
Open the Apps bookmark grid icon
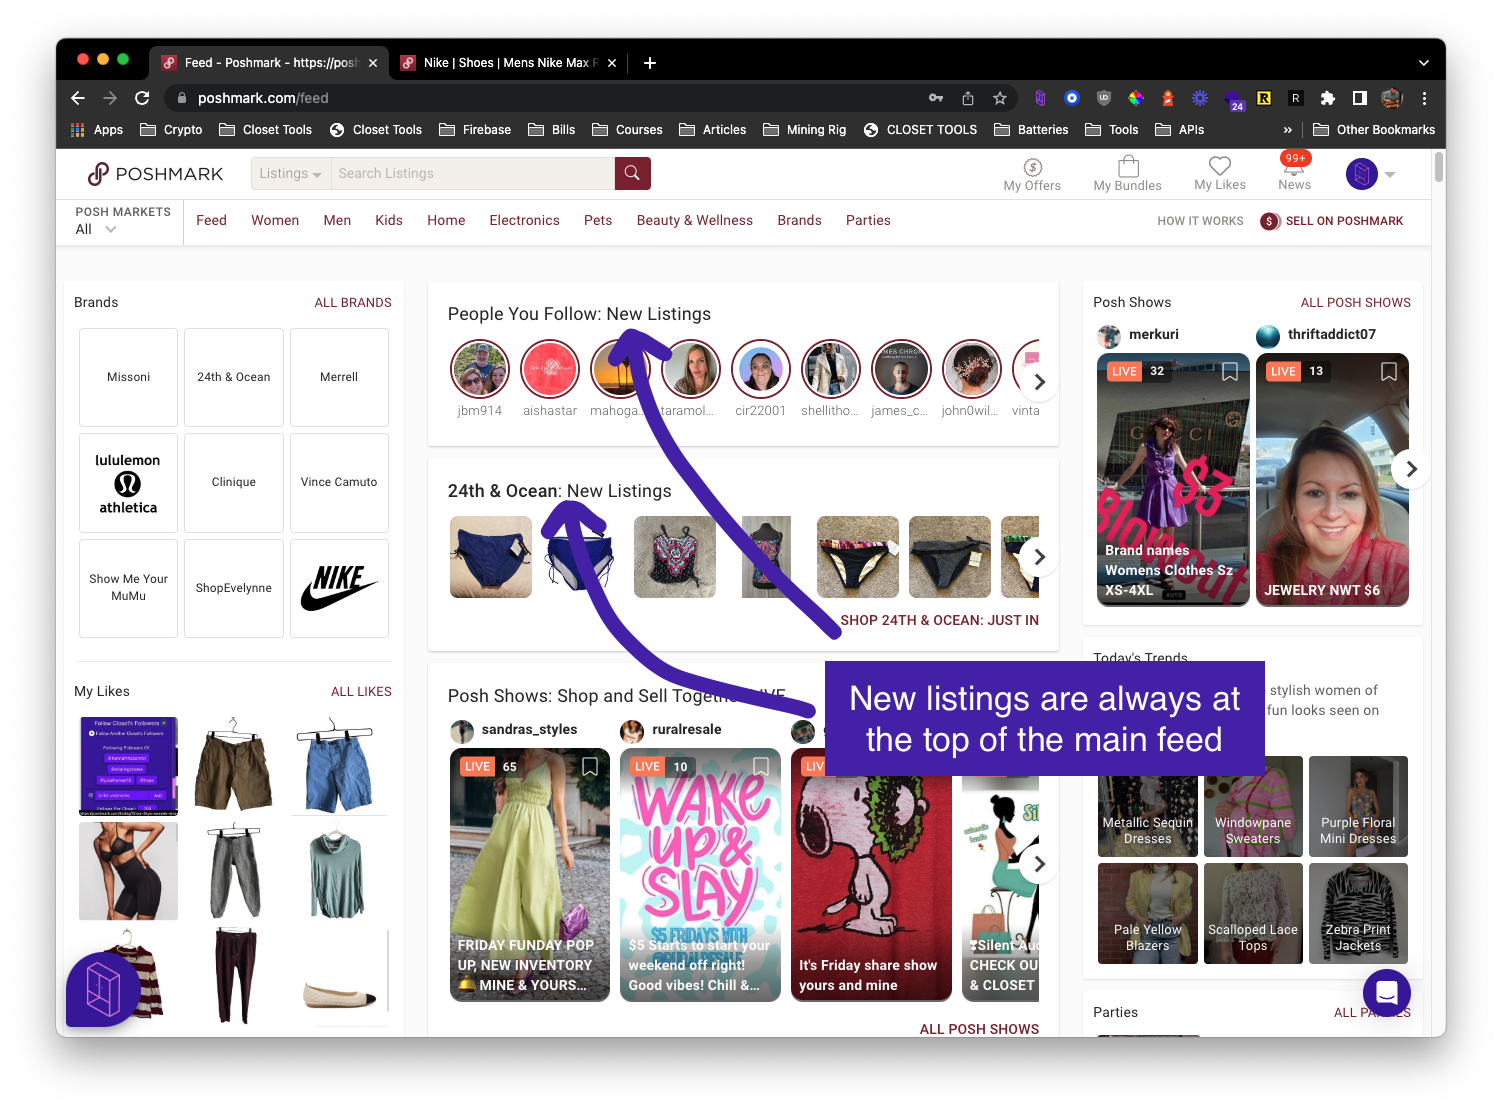pos(78,130)
